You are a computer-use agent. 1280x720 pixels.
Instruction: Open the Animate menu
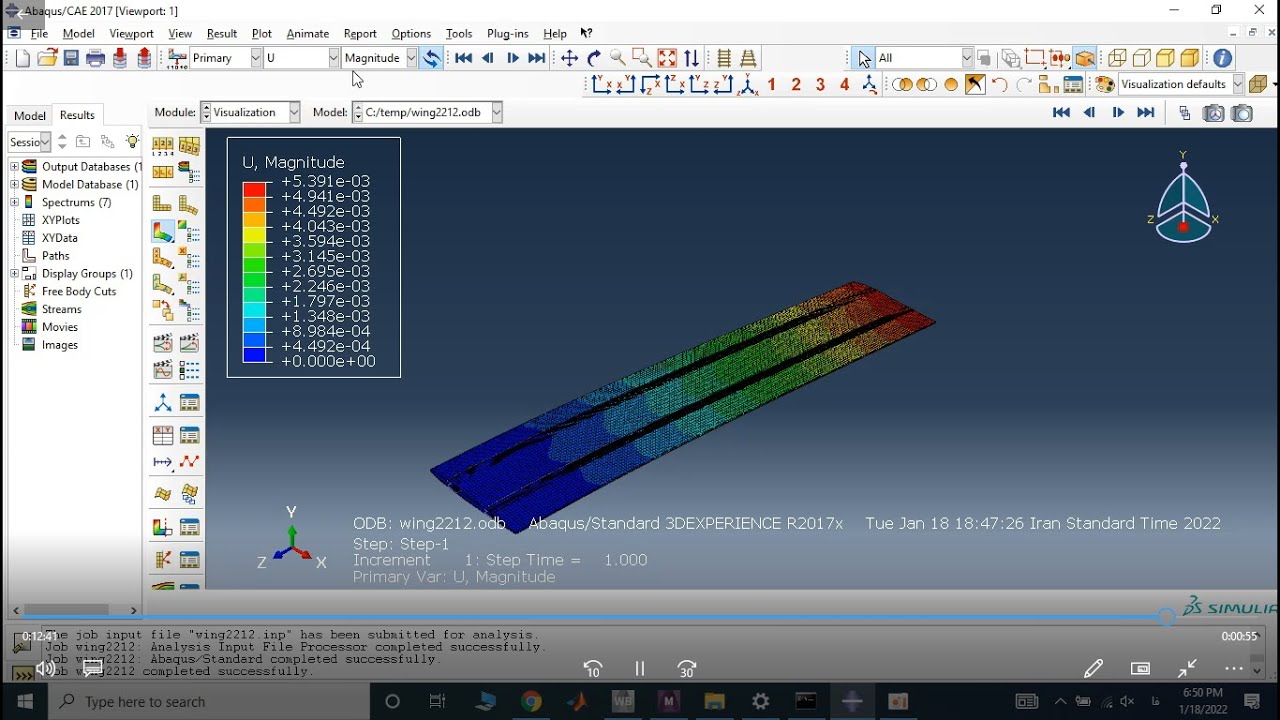tap(308, 34)
